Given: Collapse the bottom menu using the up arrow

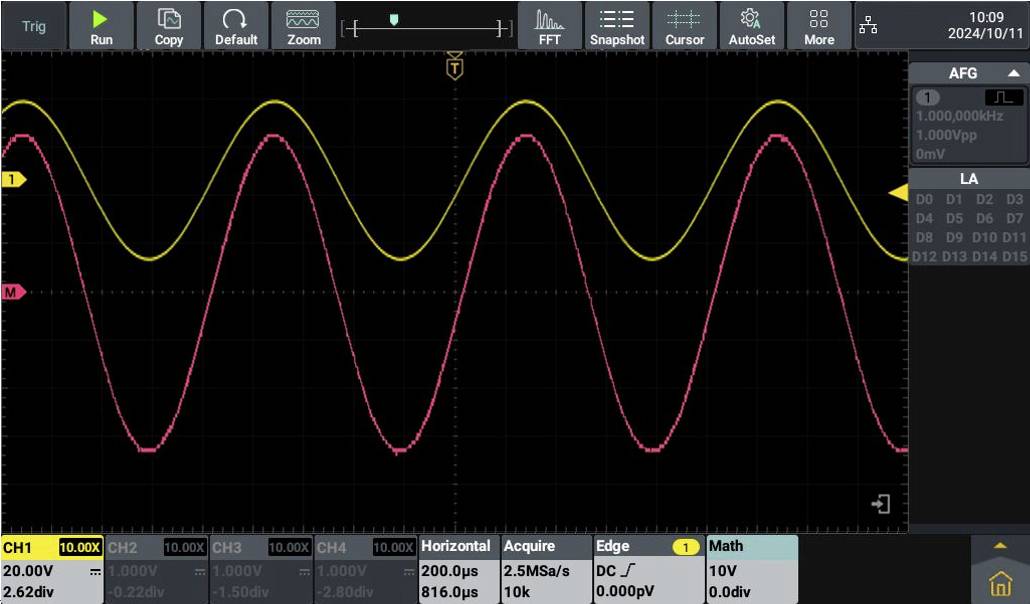Looking at the screenshot, I should click(x=1001, y=545).
